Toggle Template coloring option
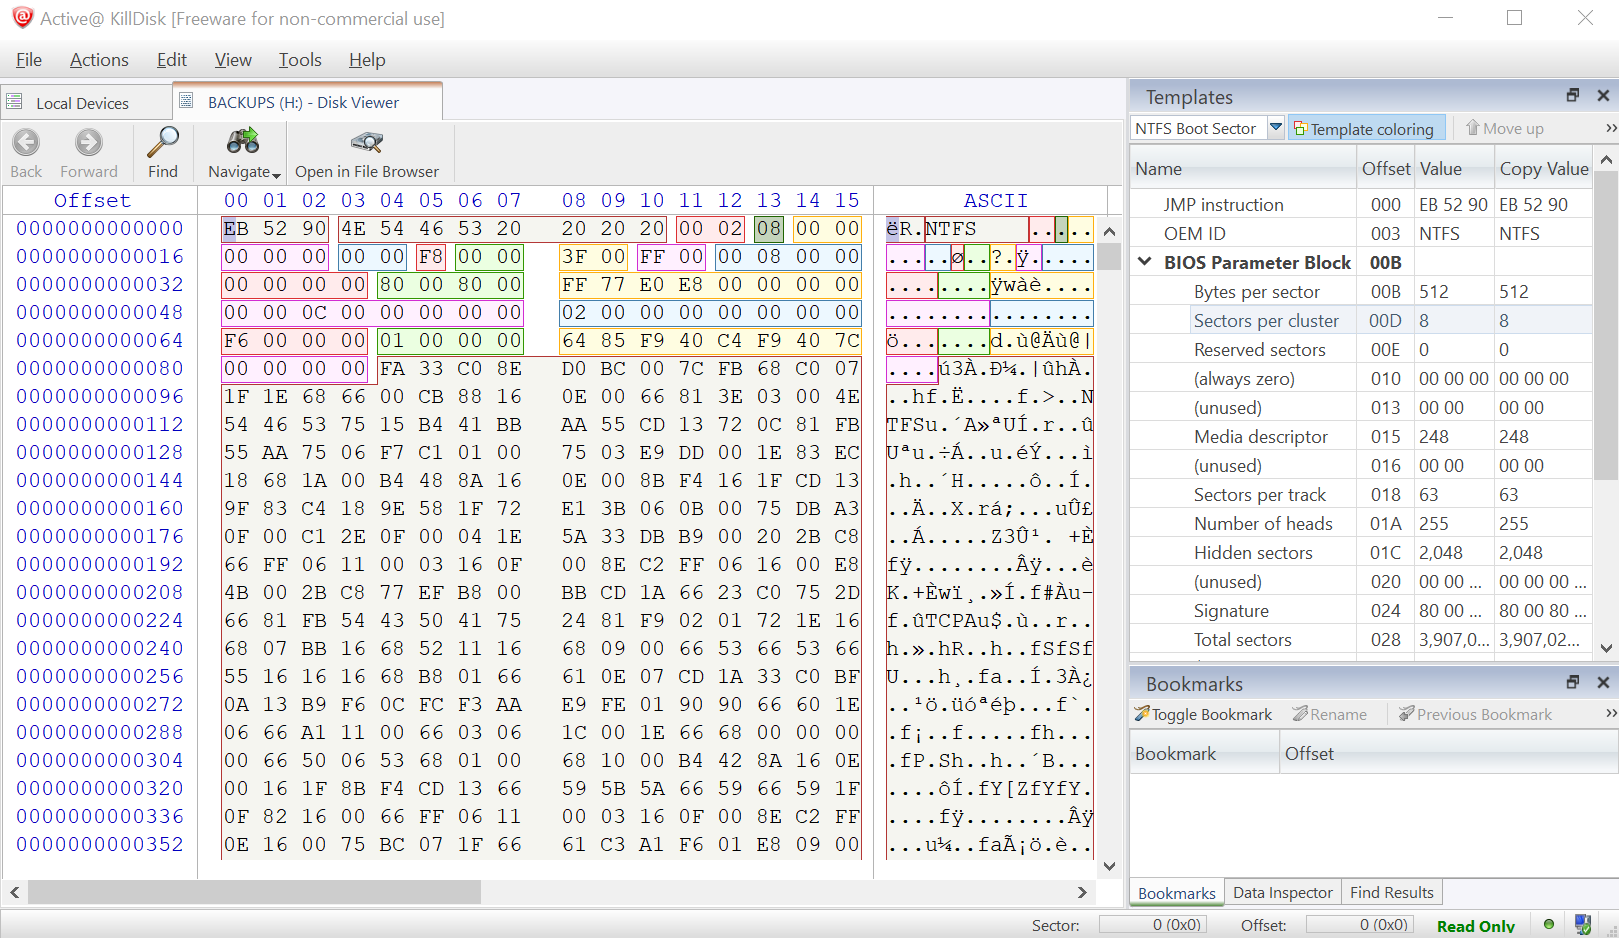Viewport: 1619px width, 938px height. click(x=1364, y=129)
